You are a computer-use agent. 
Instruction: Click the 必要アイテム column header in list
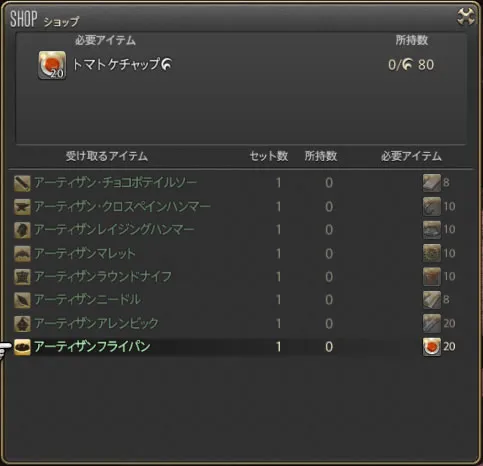(411, 156)
